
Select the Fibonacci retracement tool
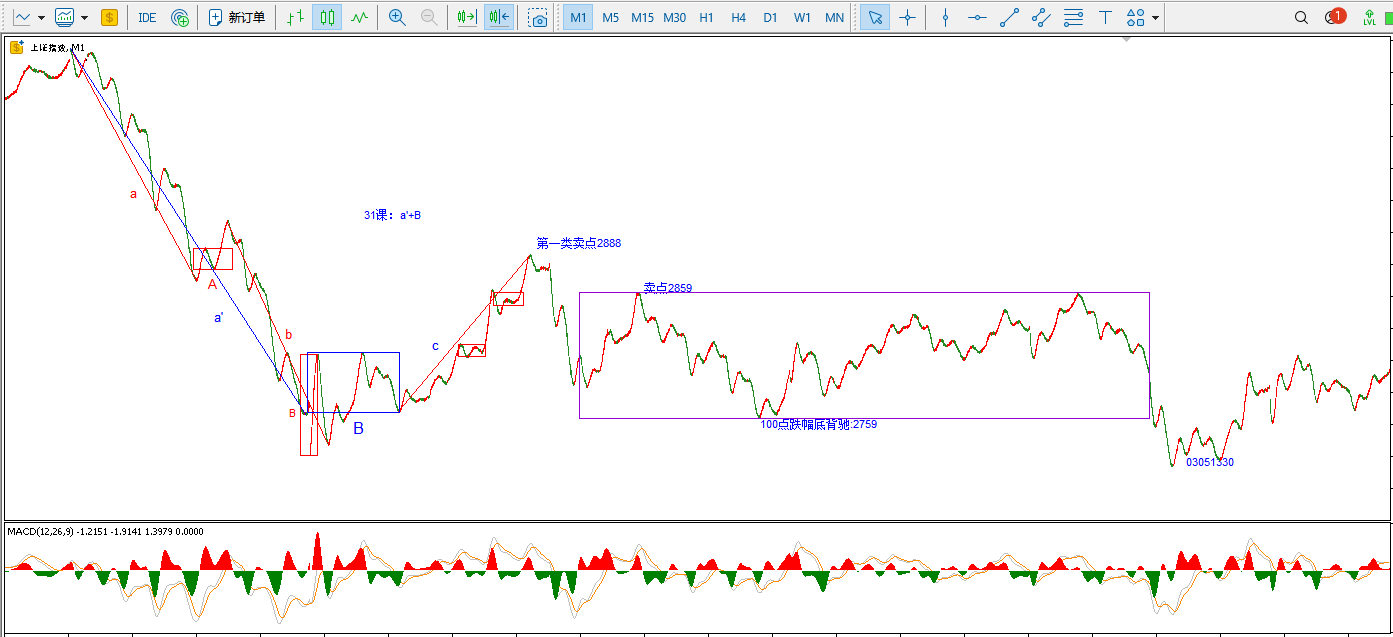[x=1073, y=17]
